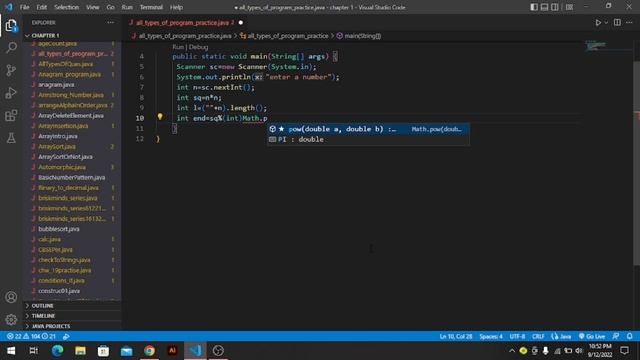Image resolution: width=640 pixels, height=360 pixels.
Task: Open the notifications bell in status bar
Action: pyautogui.click(x=629, y=336)
